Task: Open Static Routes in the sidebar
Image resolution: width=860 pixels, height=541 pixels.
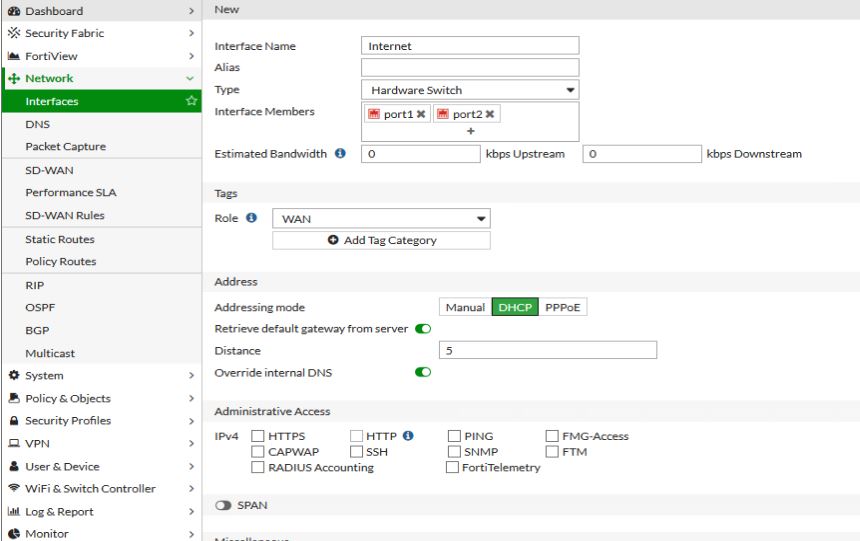Action: pyautogui.click(x=60, y=239)
